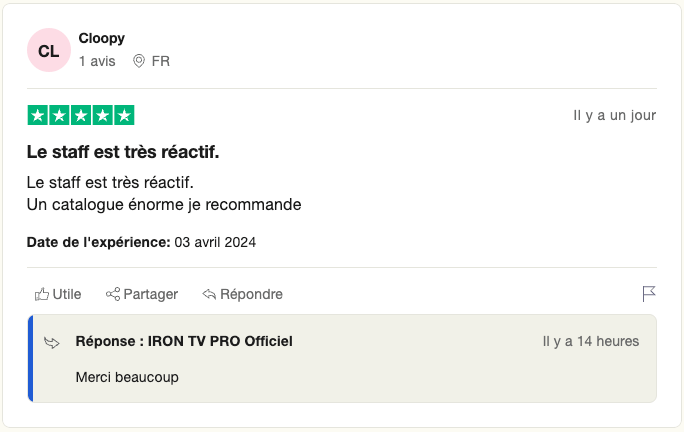Select the Utile button label

coord(67,294)
